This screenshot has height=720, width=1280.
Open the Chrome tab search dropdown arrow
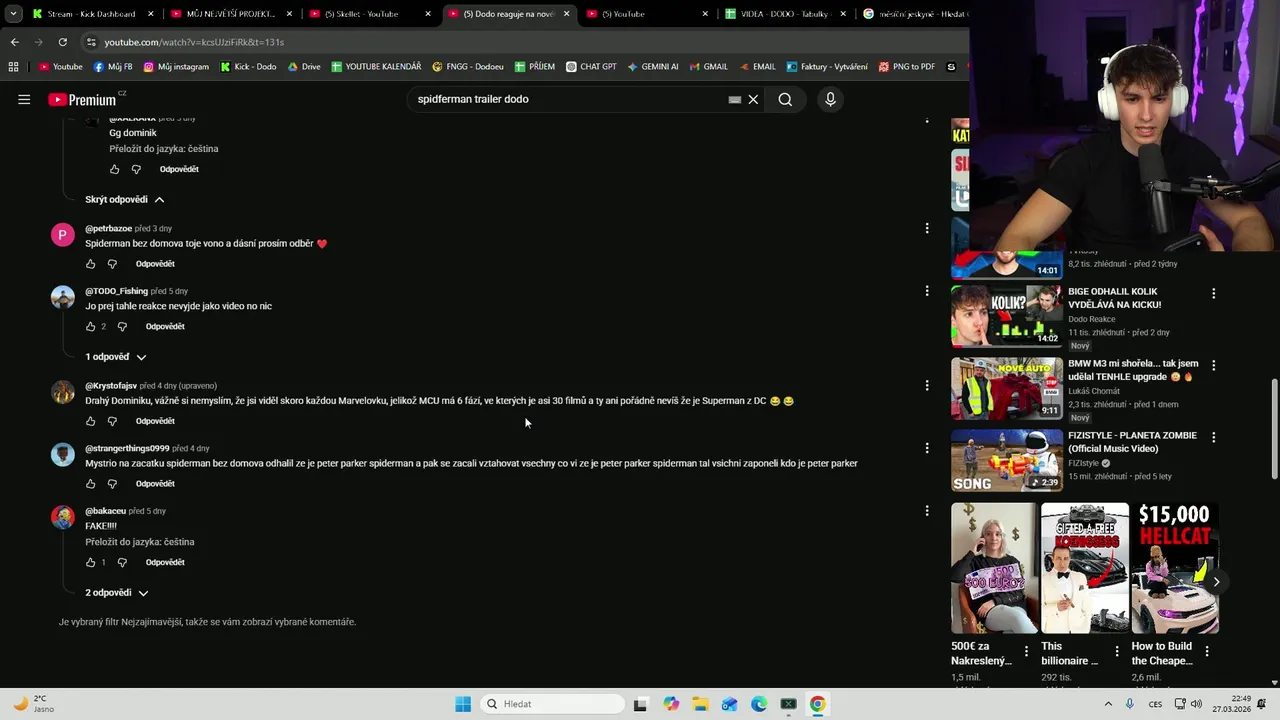pos(13,14)
